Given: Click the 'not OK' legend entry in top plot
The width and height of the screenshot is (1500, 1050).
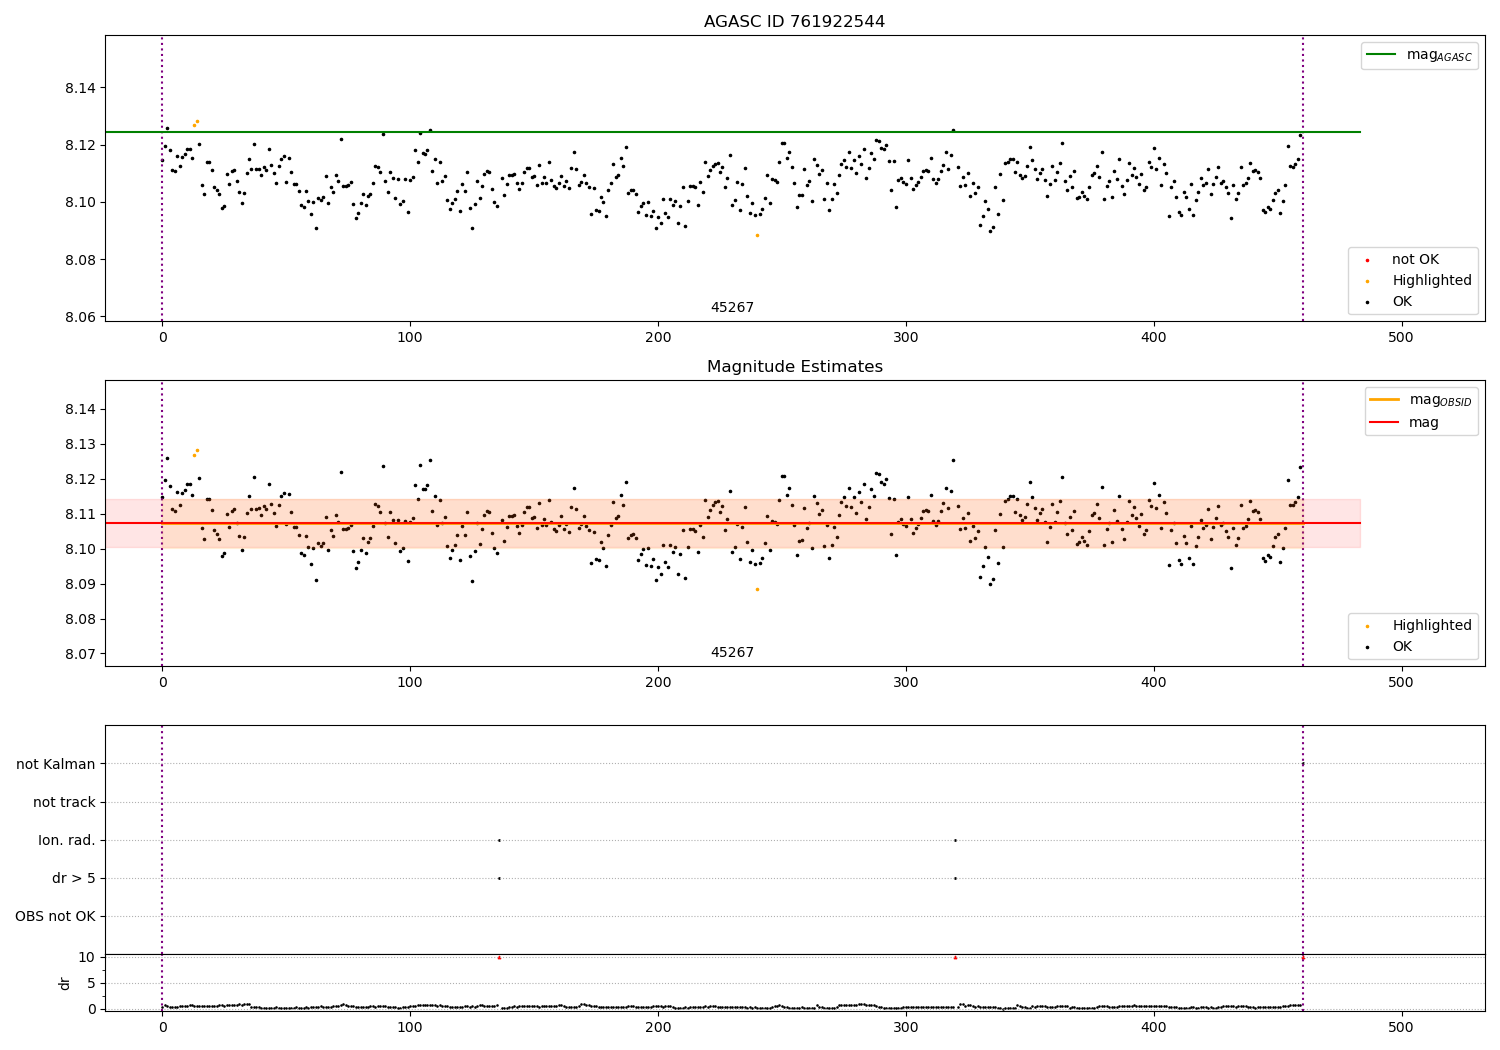Looking at the screenshot, I should [1414, 260].
